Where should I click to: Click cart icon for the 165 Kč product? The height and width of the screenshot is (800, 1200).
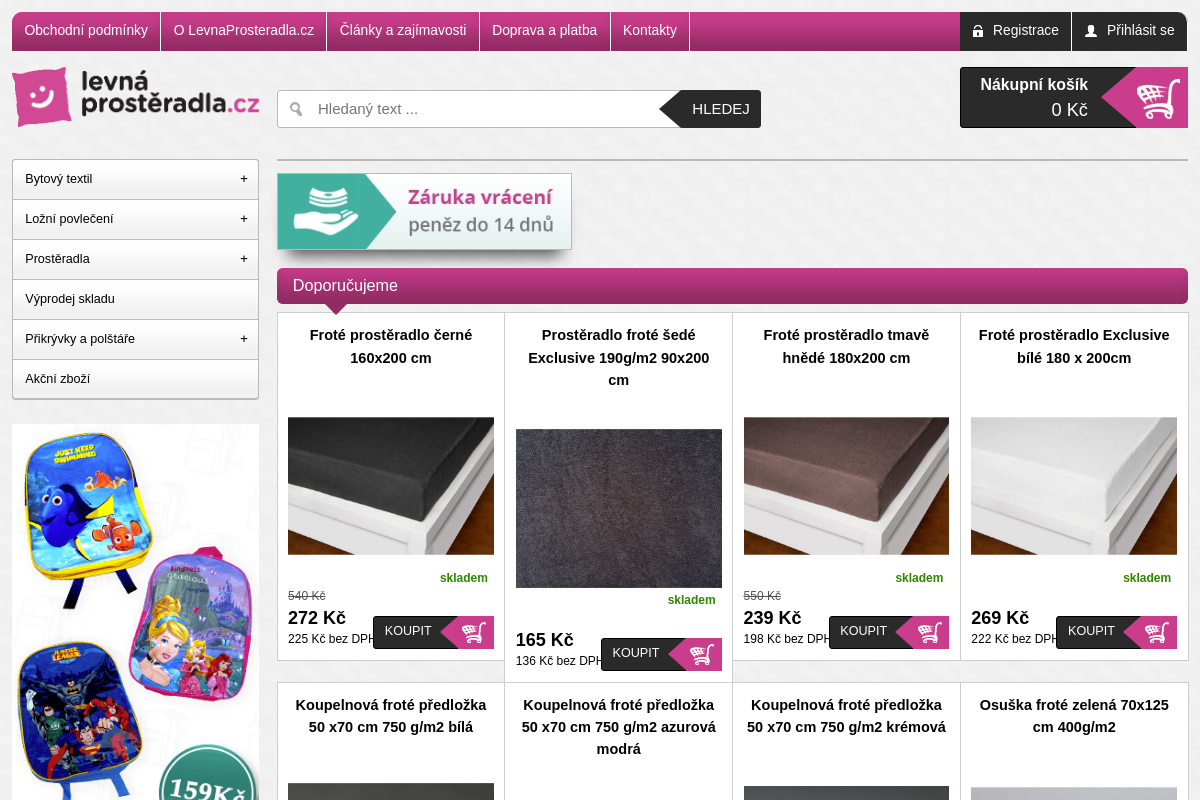pos(701,654)
